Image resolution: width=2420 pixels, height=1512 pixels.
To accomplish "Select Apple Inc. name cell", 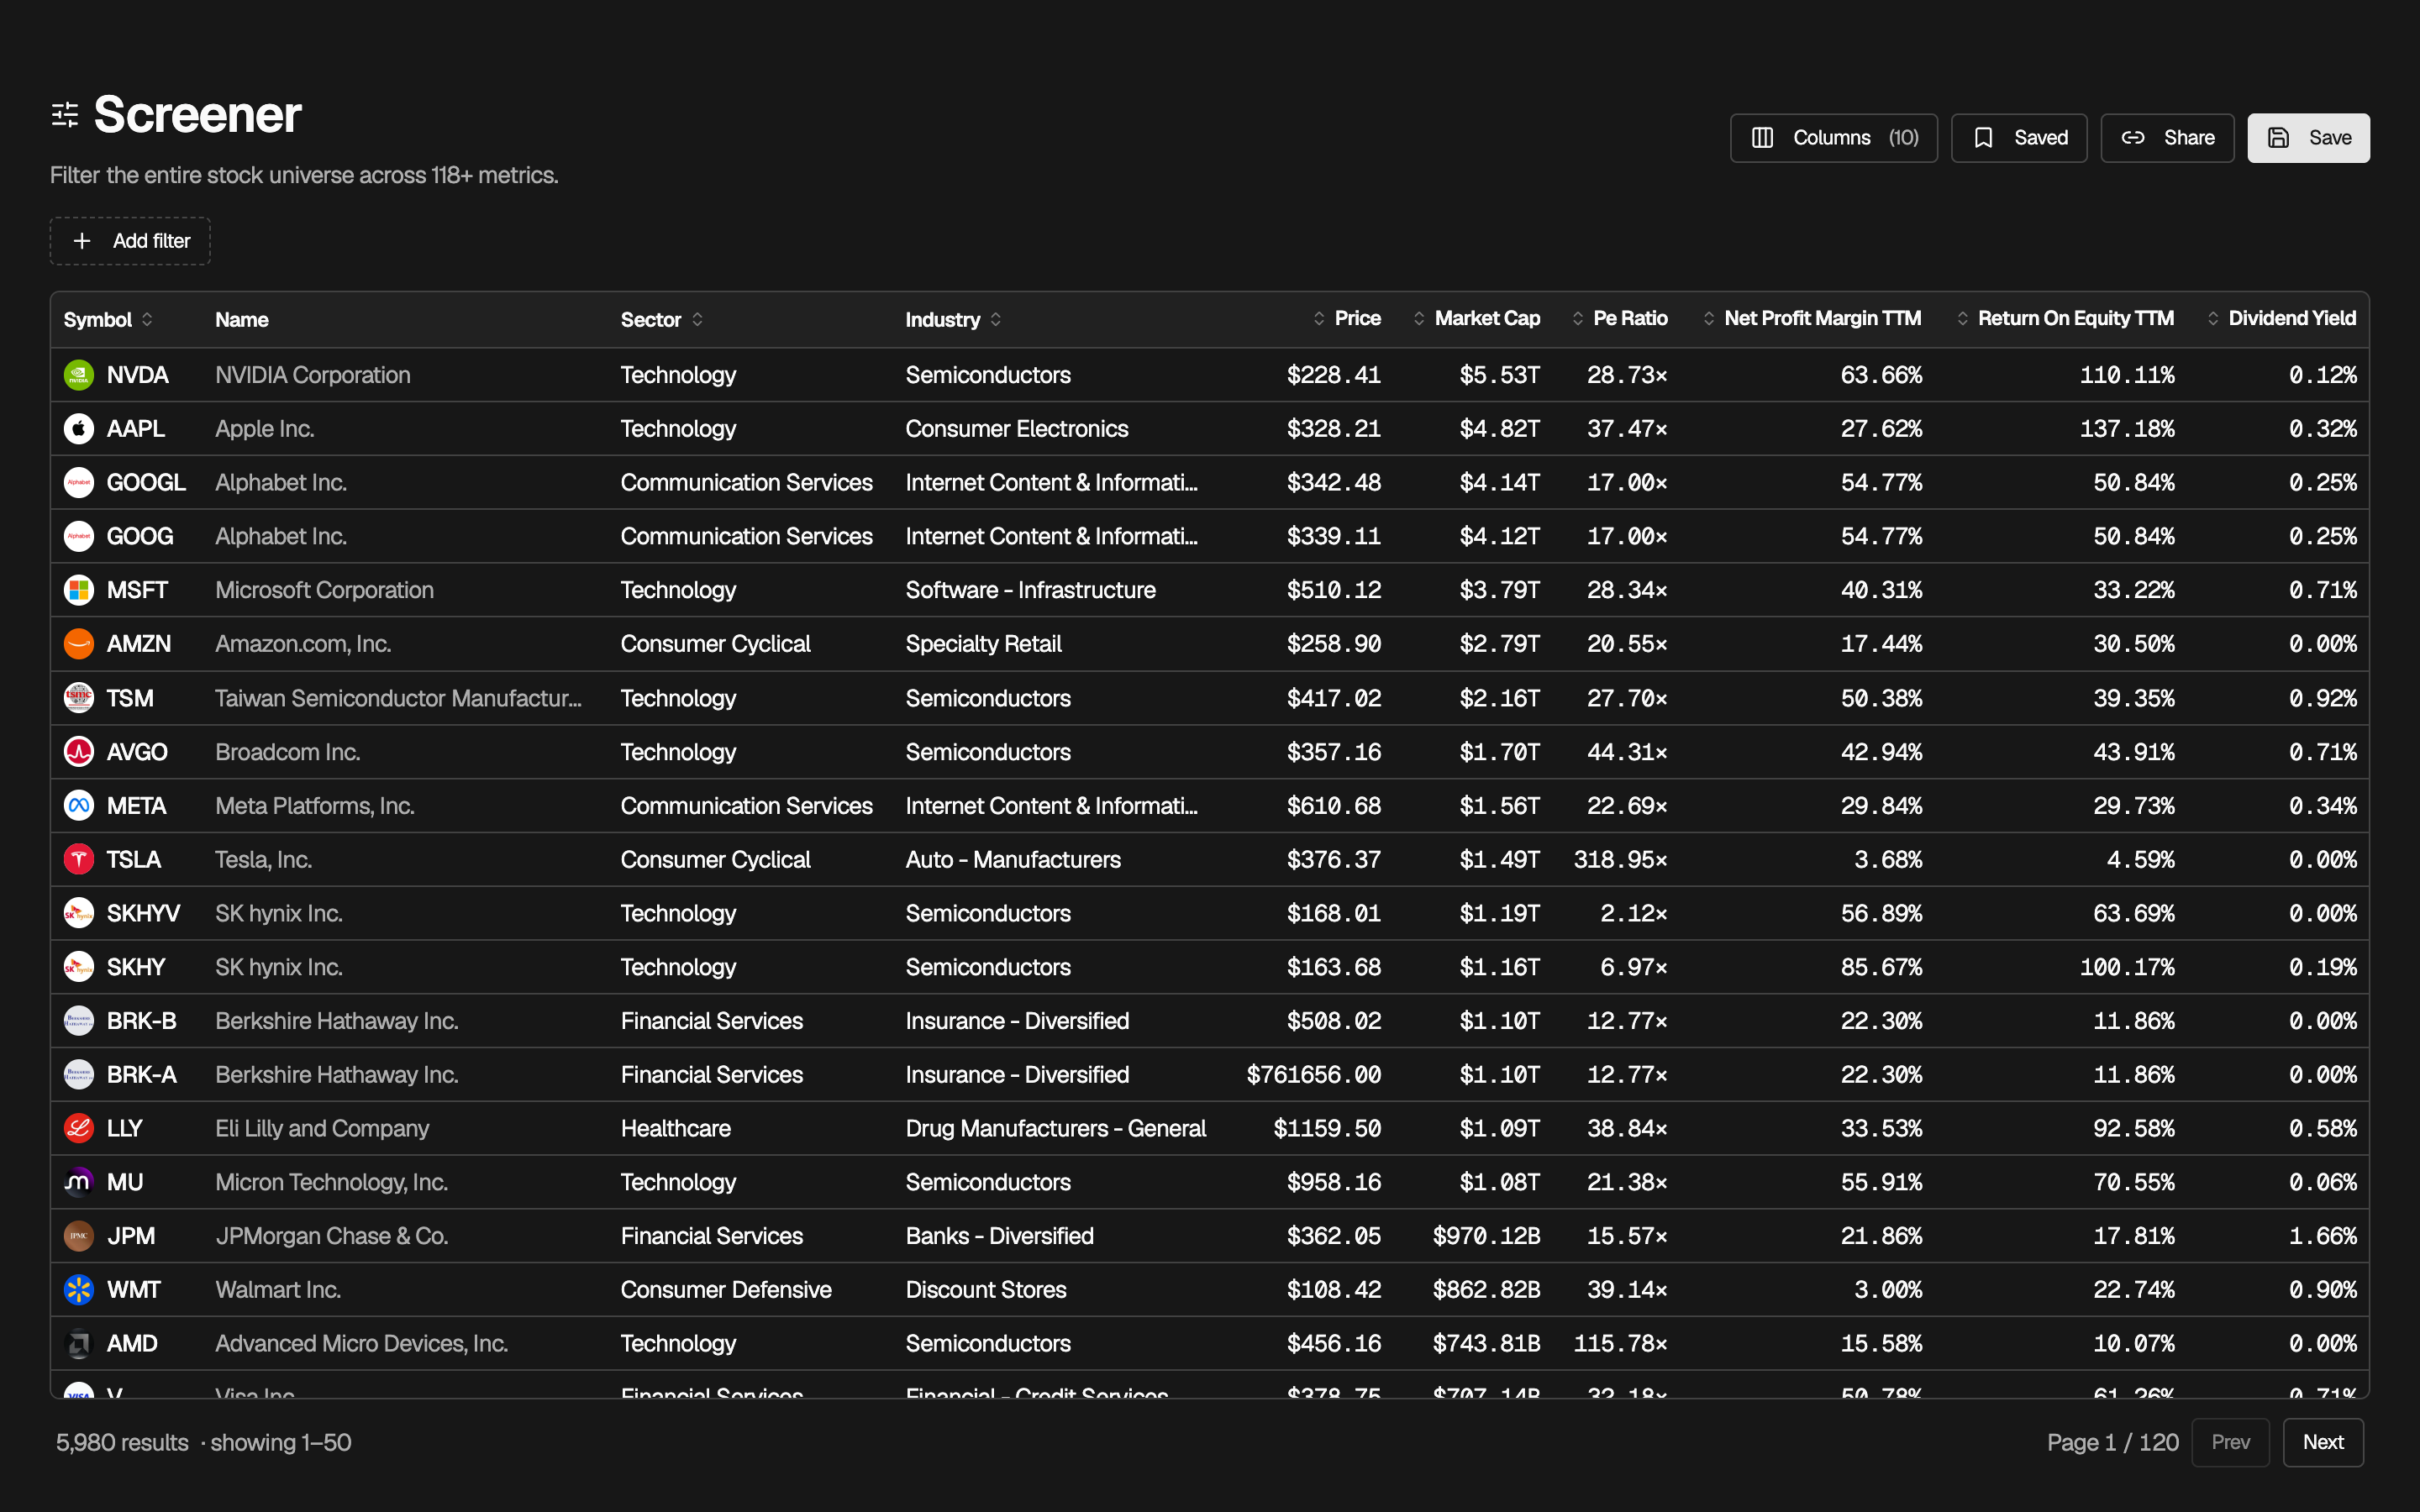I will pos(265,429).
